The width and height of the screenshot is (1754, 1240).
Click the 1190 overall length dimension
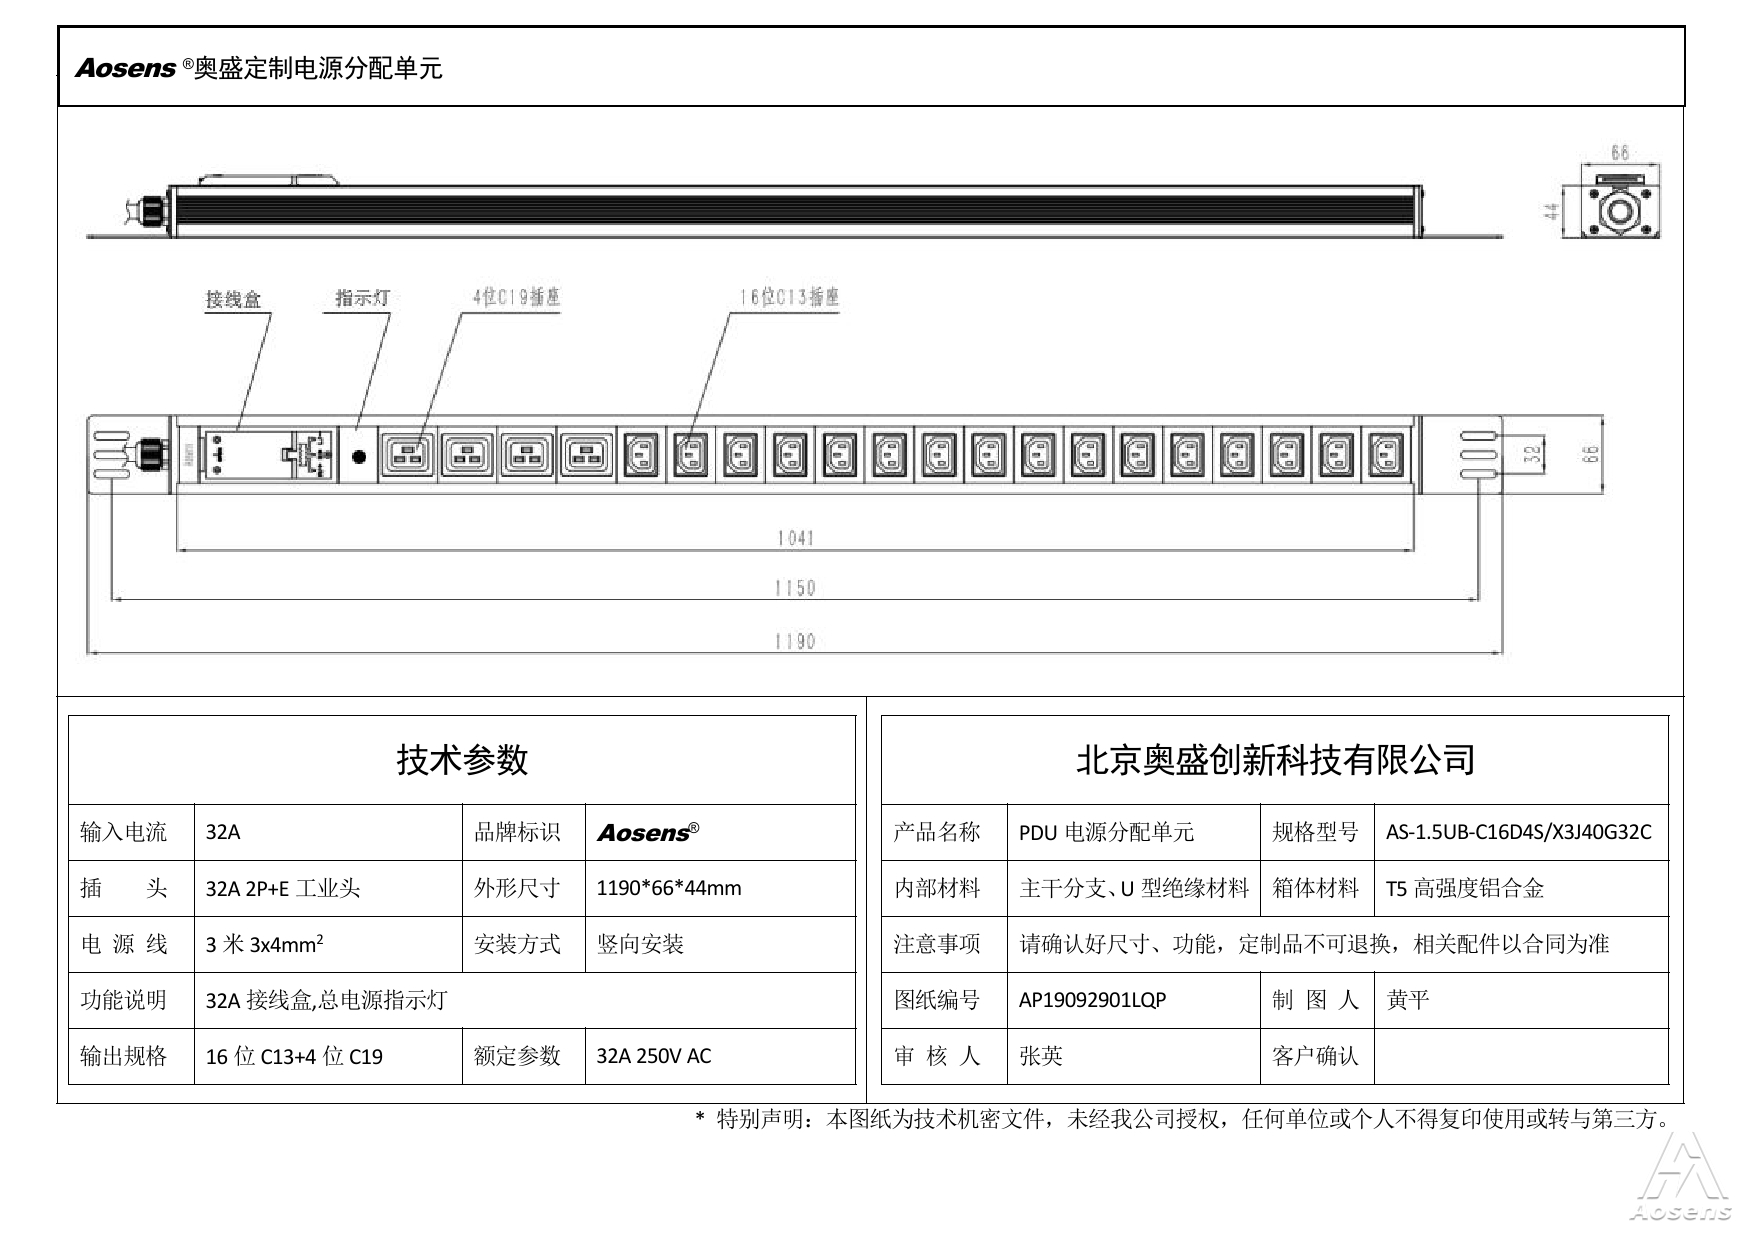pos(795,641)
